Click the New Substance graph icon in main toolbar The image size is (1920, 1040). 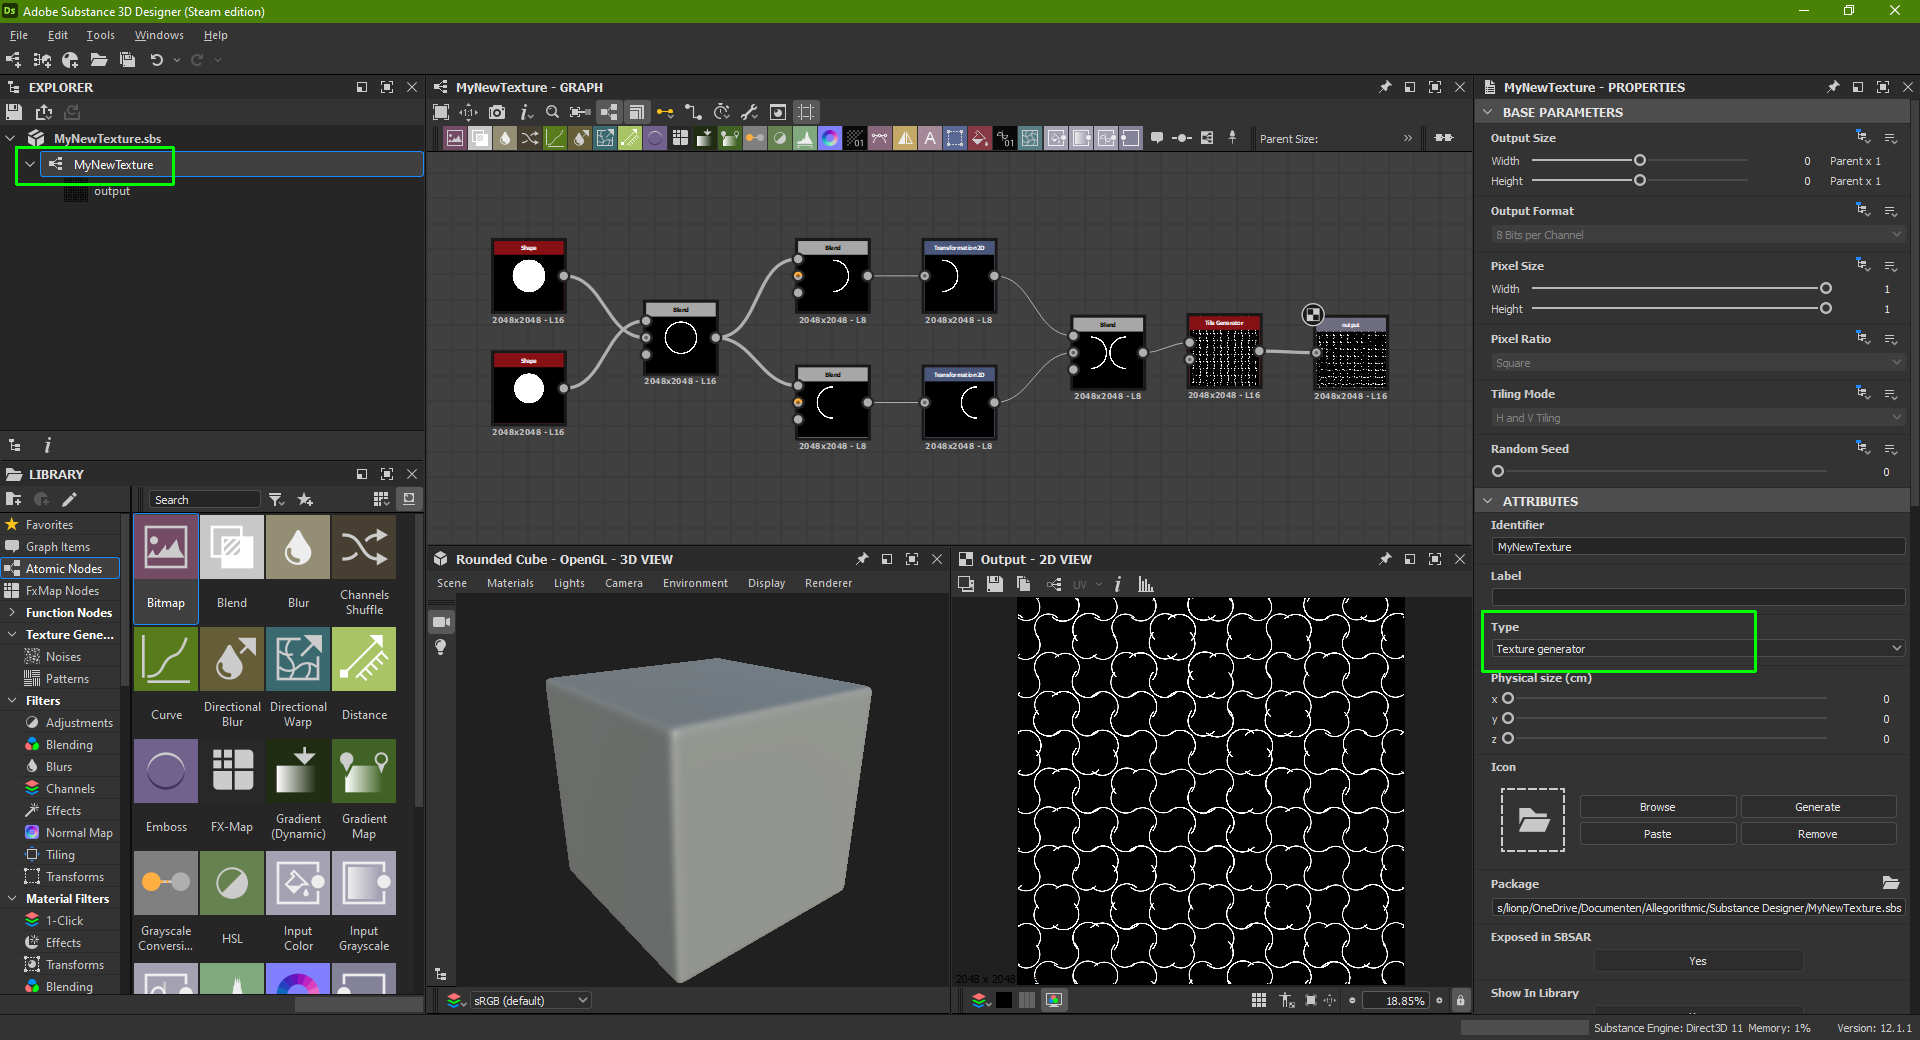(x=14, y=60)
